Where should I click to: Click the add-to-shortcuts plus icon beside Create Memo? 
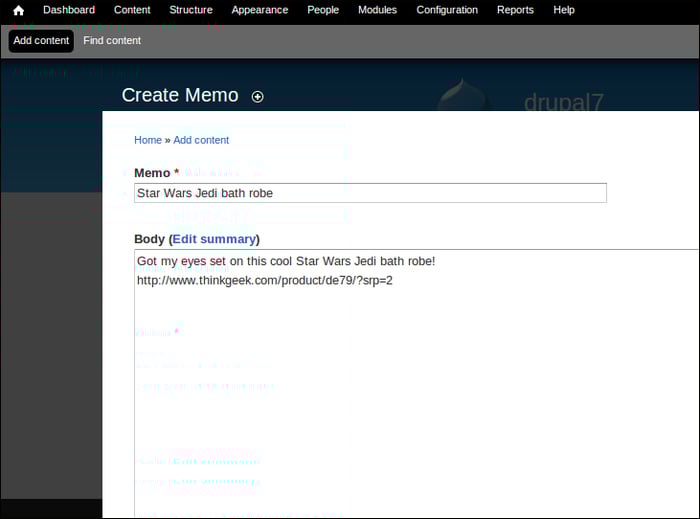click(257, 97)
